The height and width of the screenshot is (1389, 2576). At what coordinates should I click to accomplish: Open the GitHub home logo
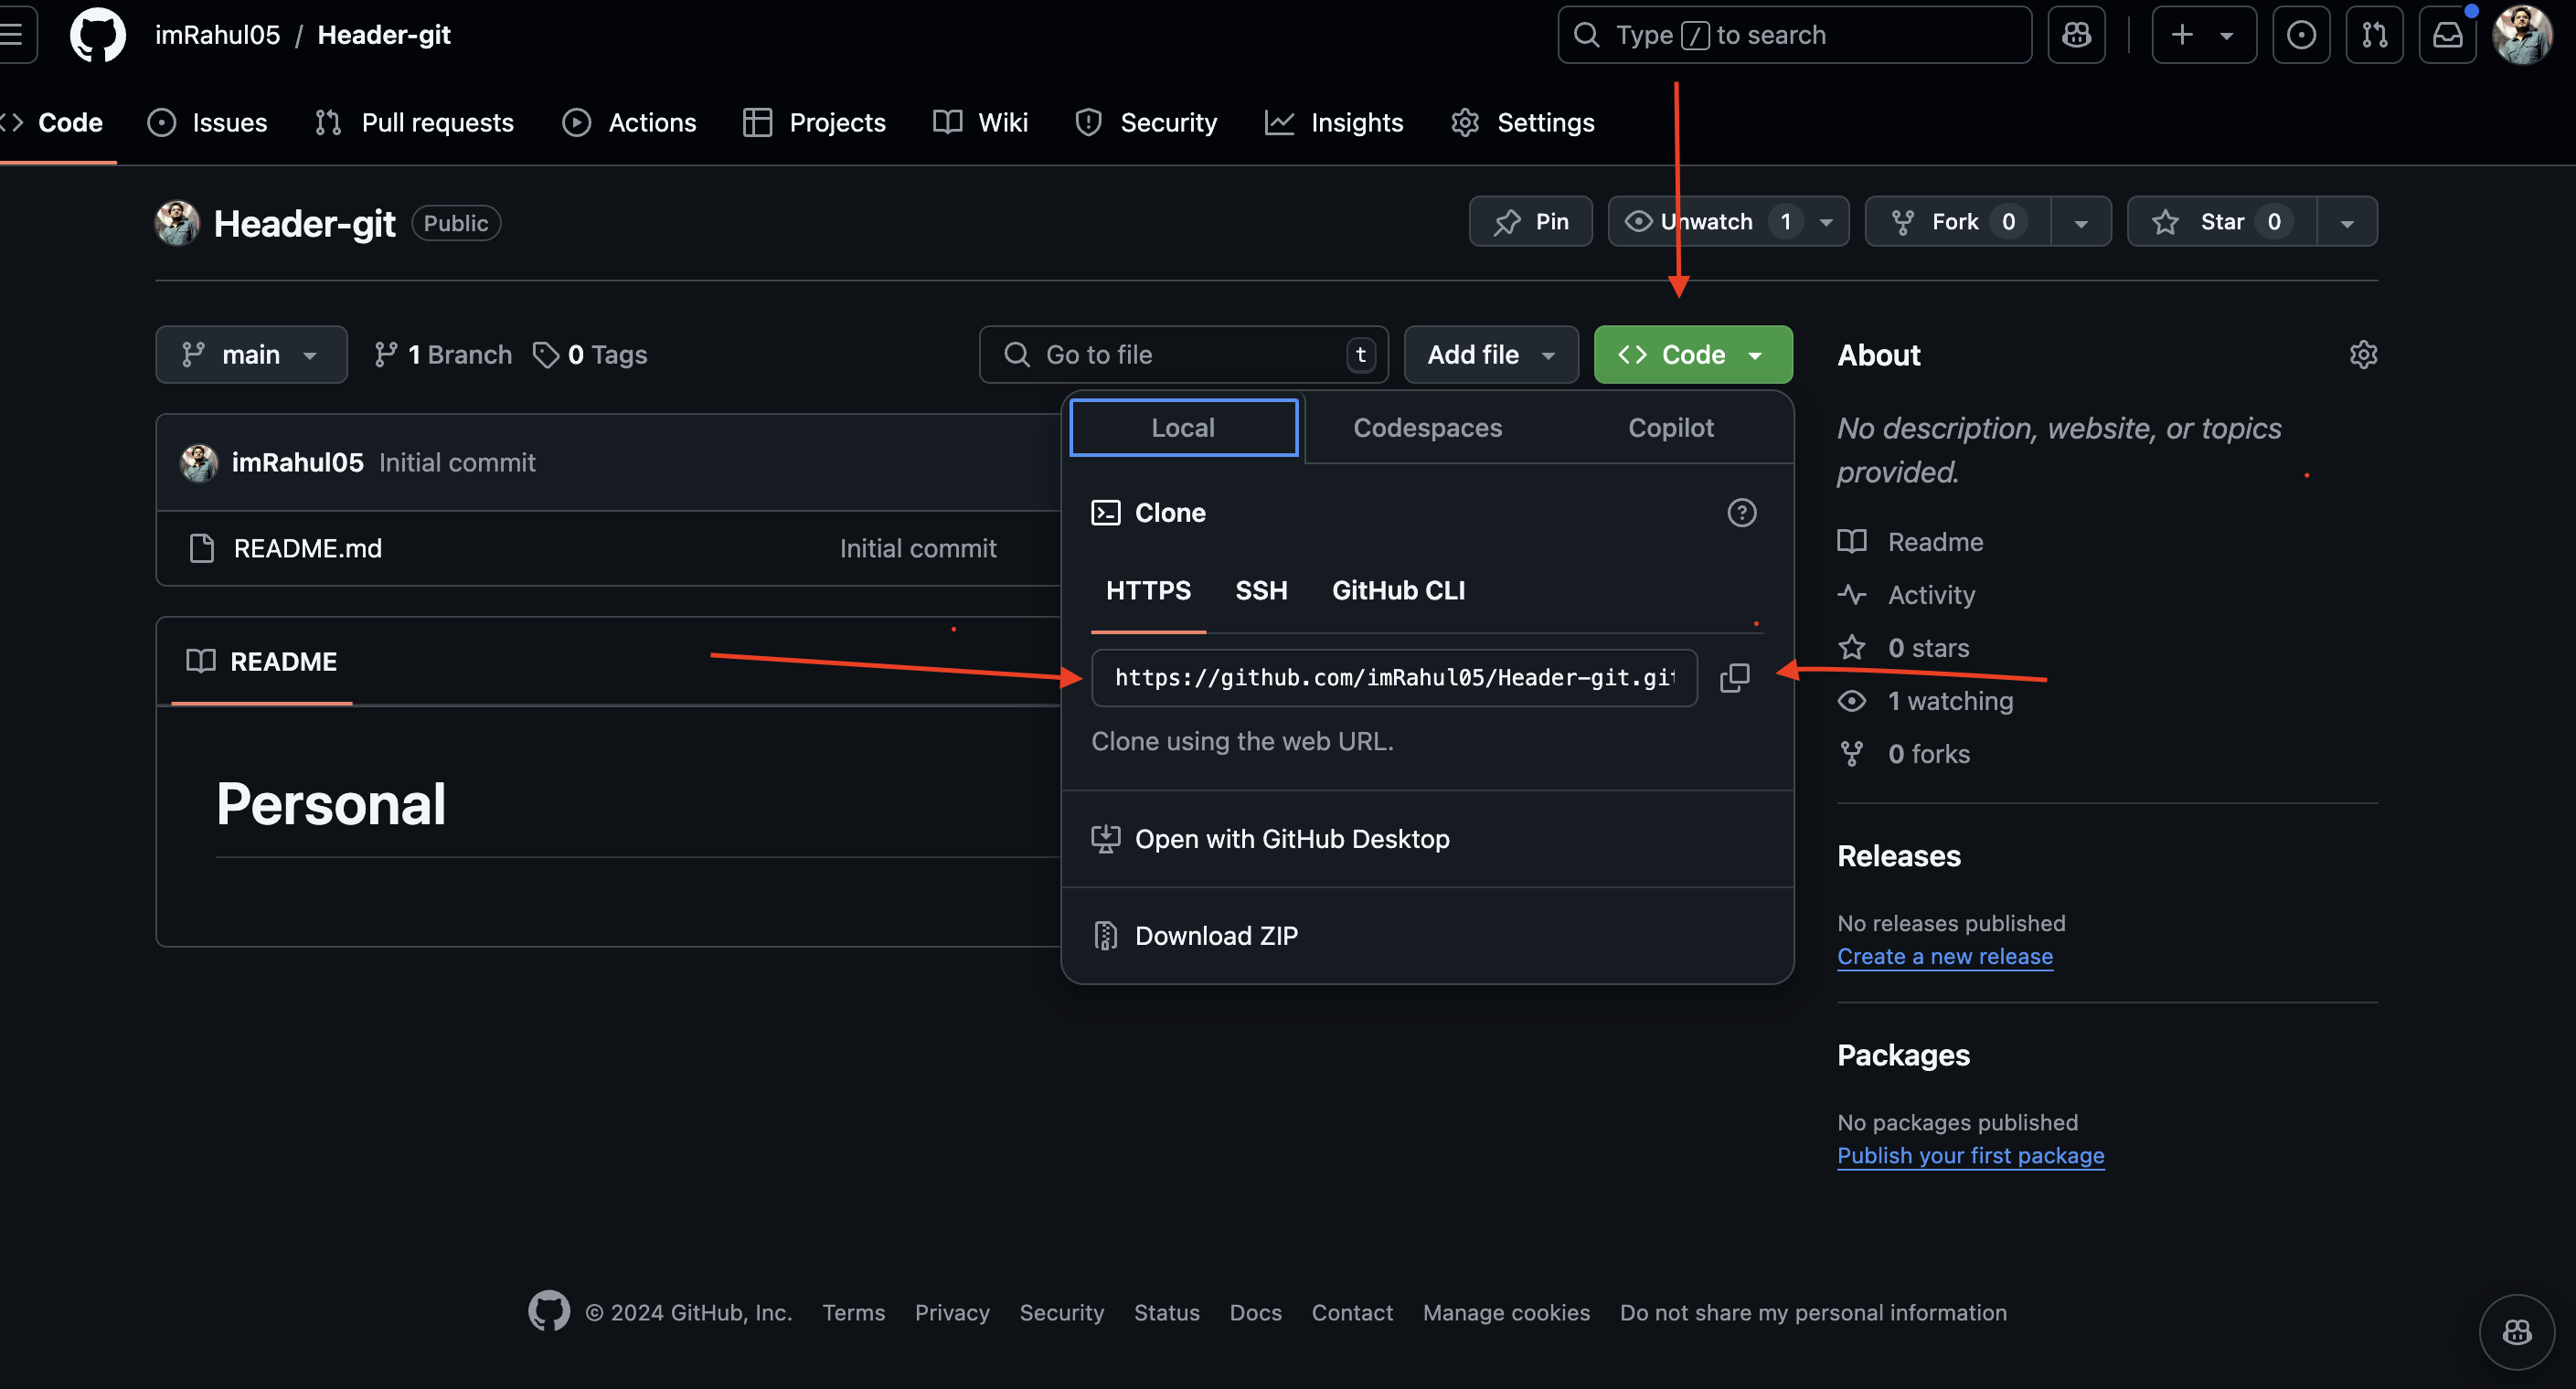(97, 35)
